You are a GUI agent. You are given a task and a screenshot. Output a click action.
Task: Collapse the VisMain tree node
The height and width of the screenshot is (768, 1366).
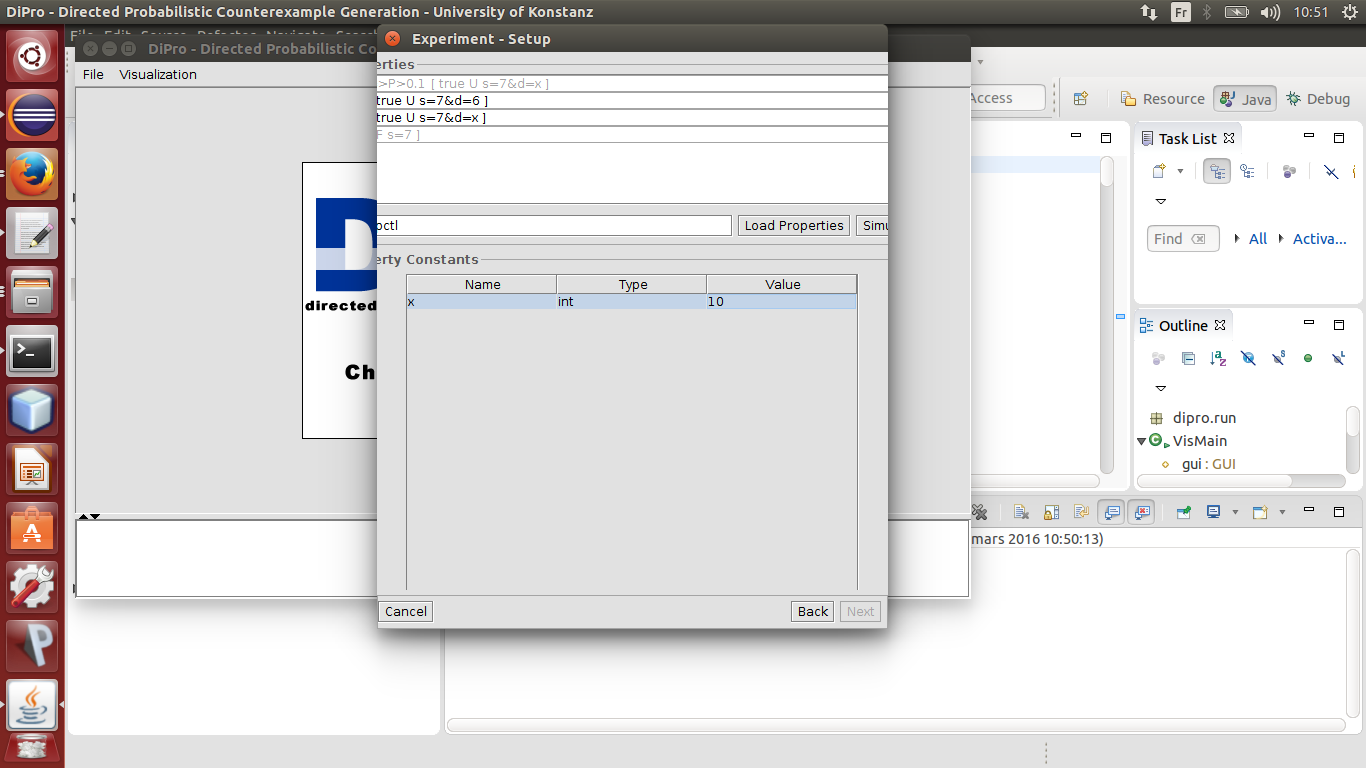point(1142,441)
